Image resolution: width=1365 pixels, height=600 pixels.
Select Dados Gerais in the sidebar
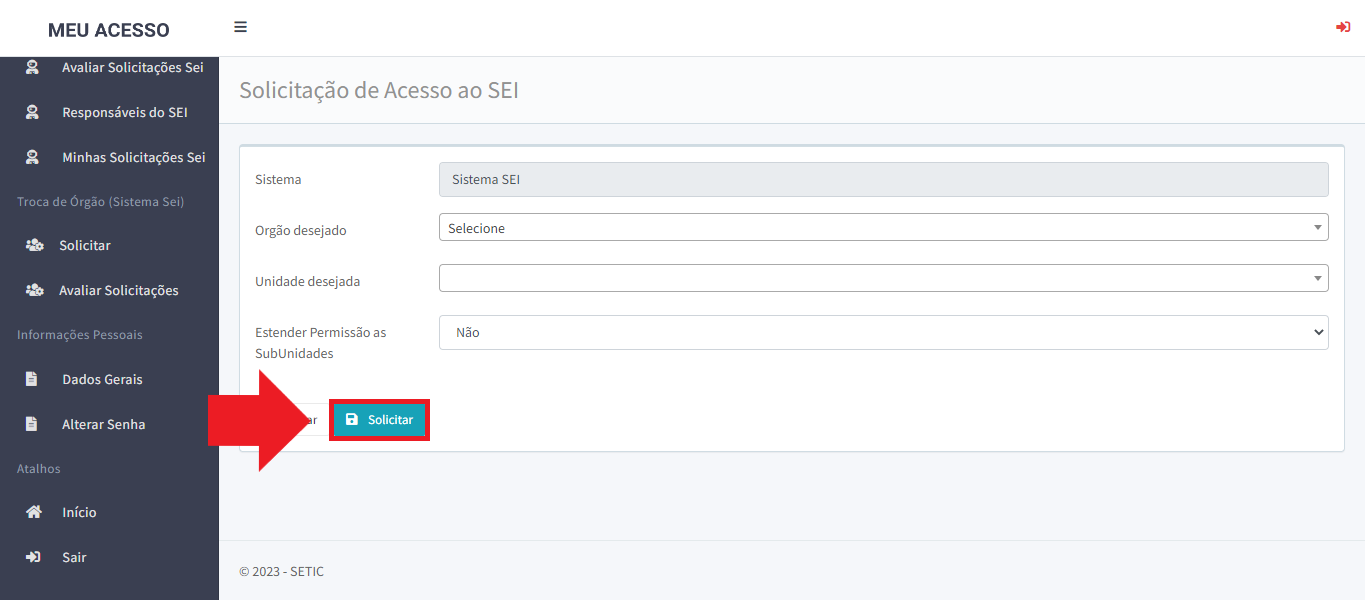click(102, 379)
